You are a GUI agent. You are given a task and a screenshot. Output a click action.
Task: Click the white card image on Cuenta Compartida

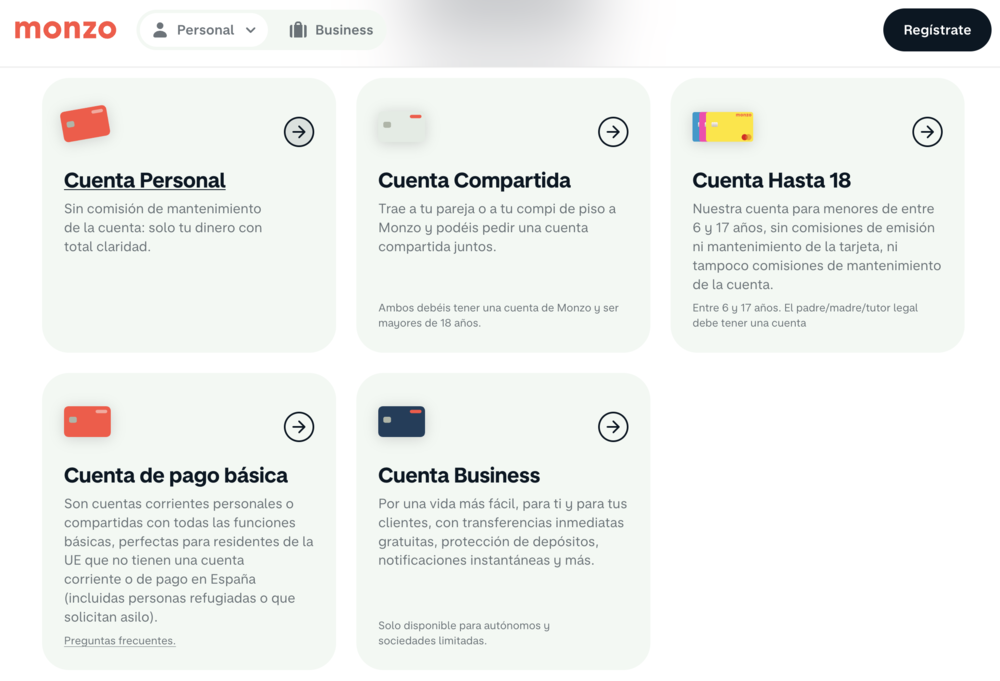(x=401, y=125)
